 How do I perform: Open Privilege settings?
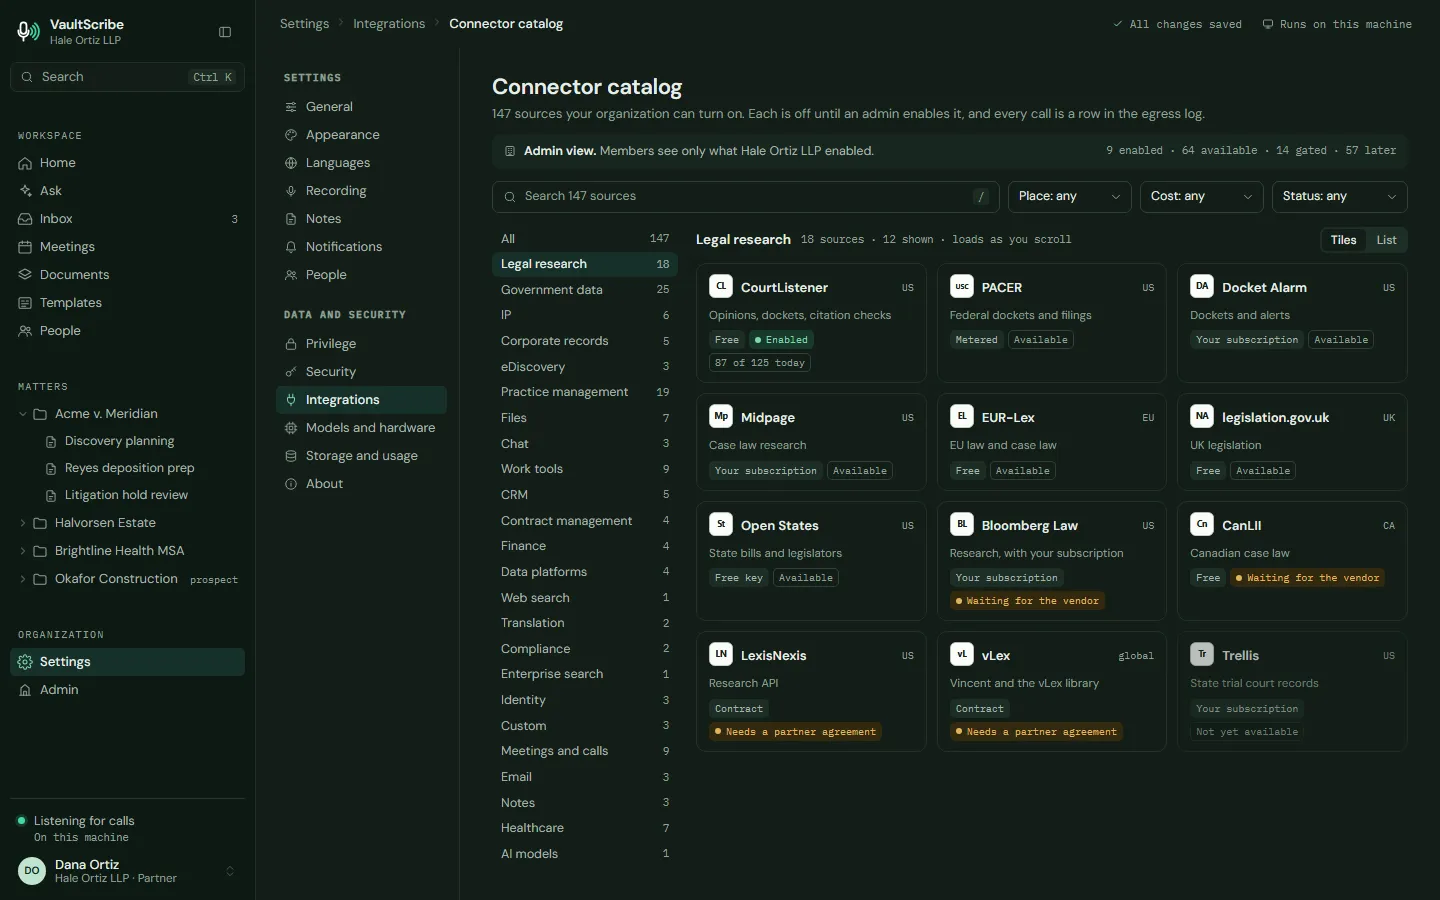[x=361, y=344]
